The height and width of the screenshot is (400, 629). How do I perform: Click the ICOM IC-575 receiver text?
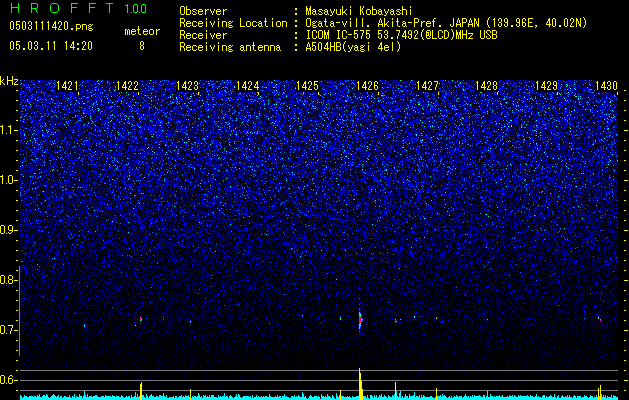401,35
